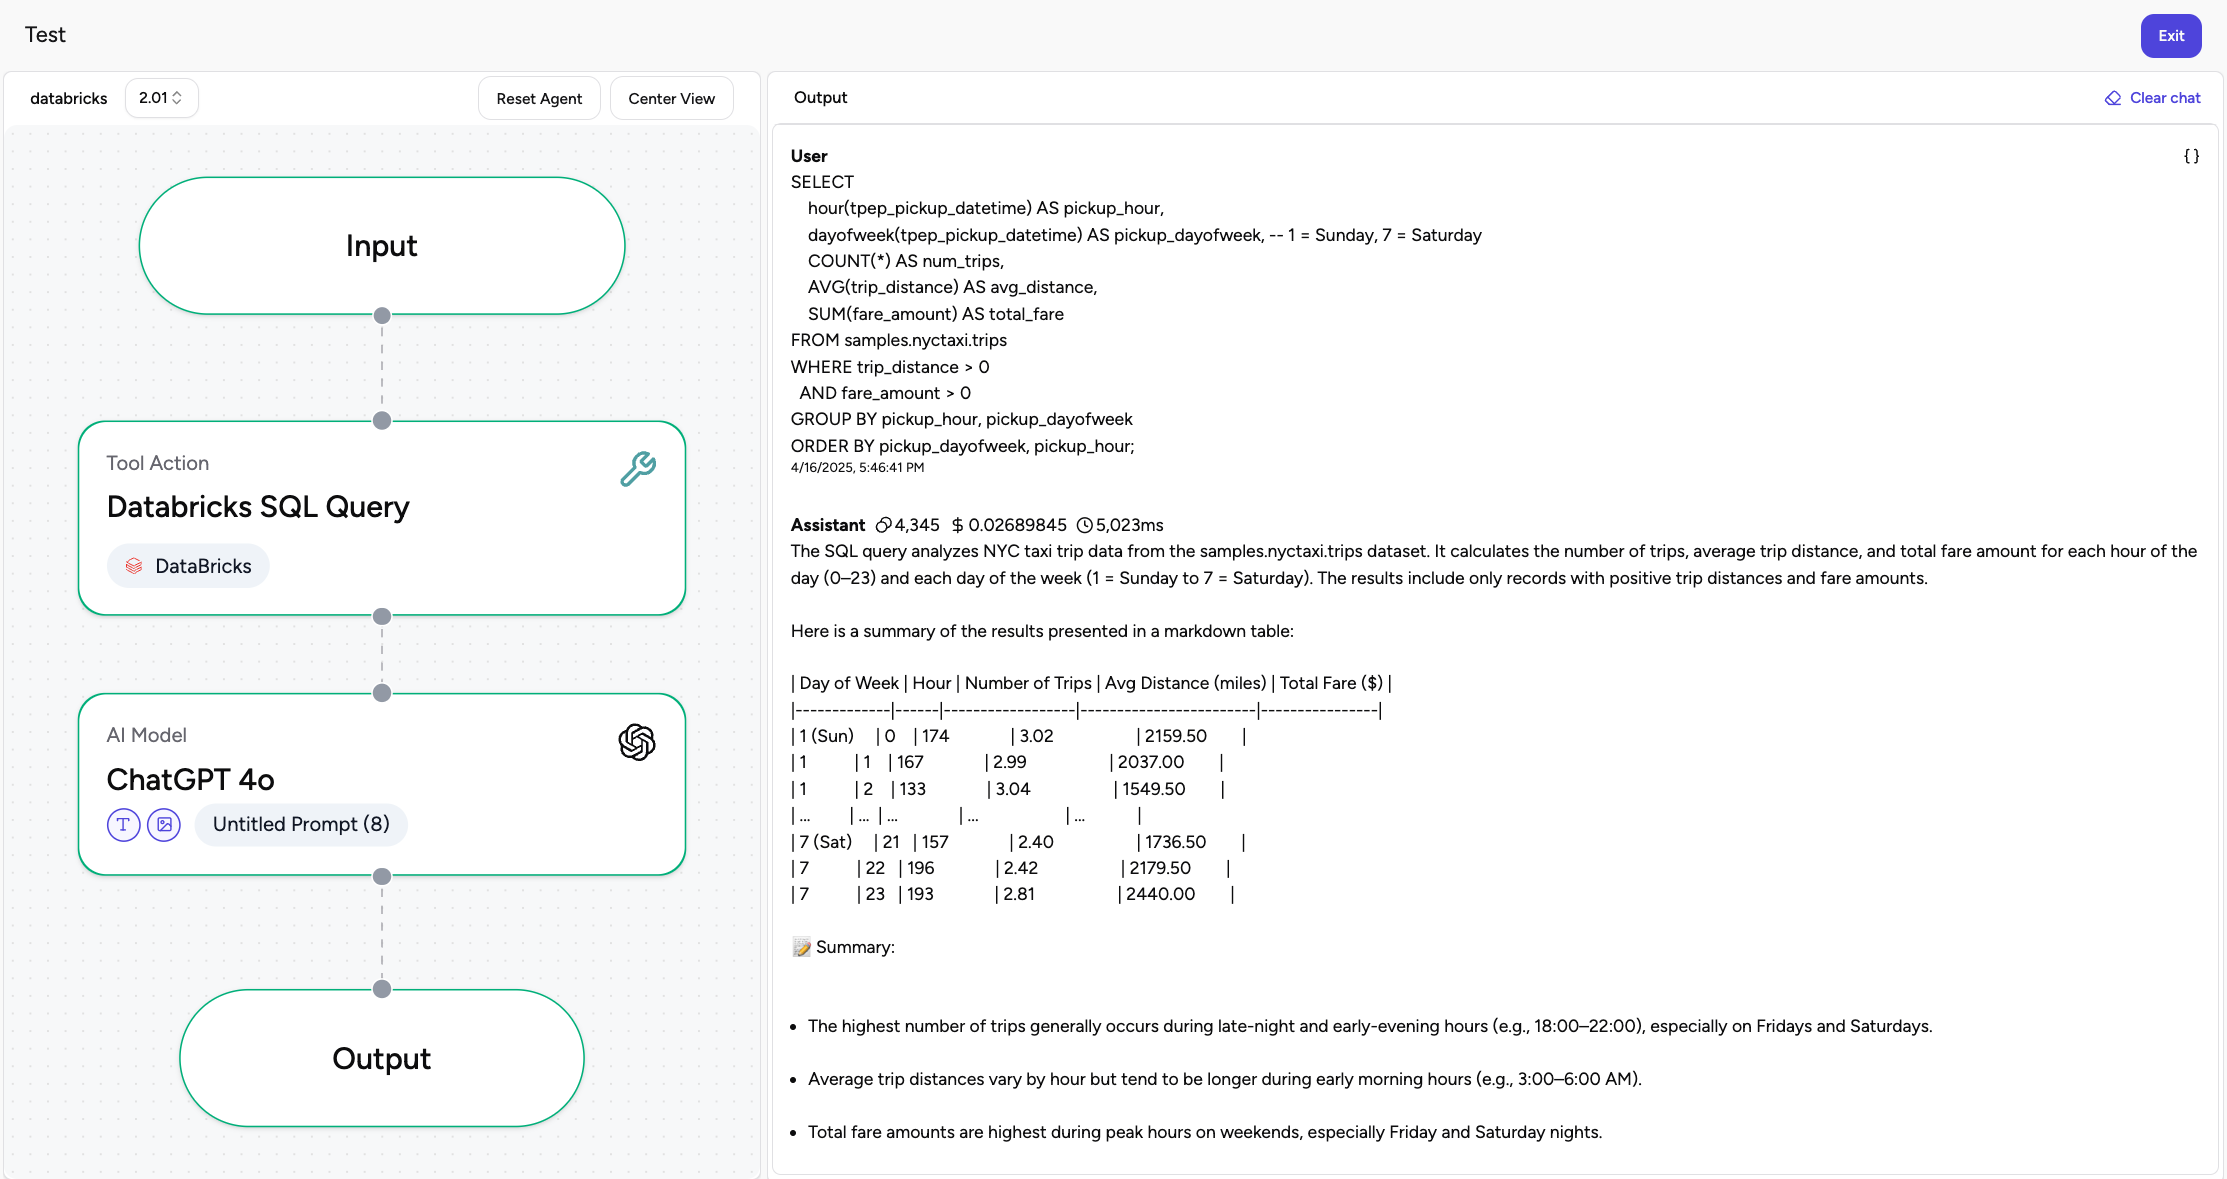Click the 'databricks' agent name label
Viewport: 2227px width, 1179px height.
click(69, 98)
